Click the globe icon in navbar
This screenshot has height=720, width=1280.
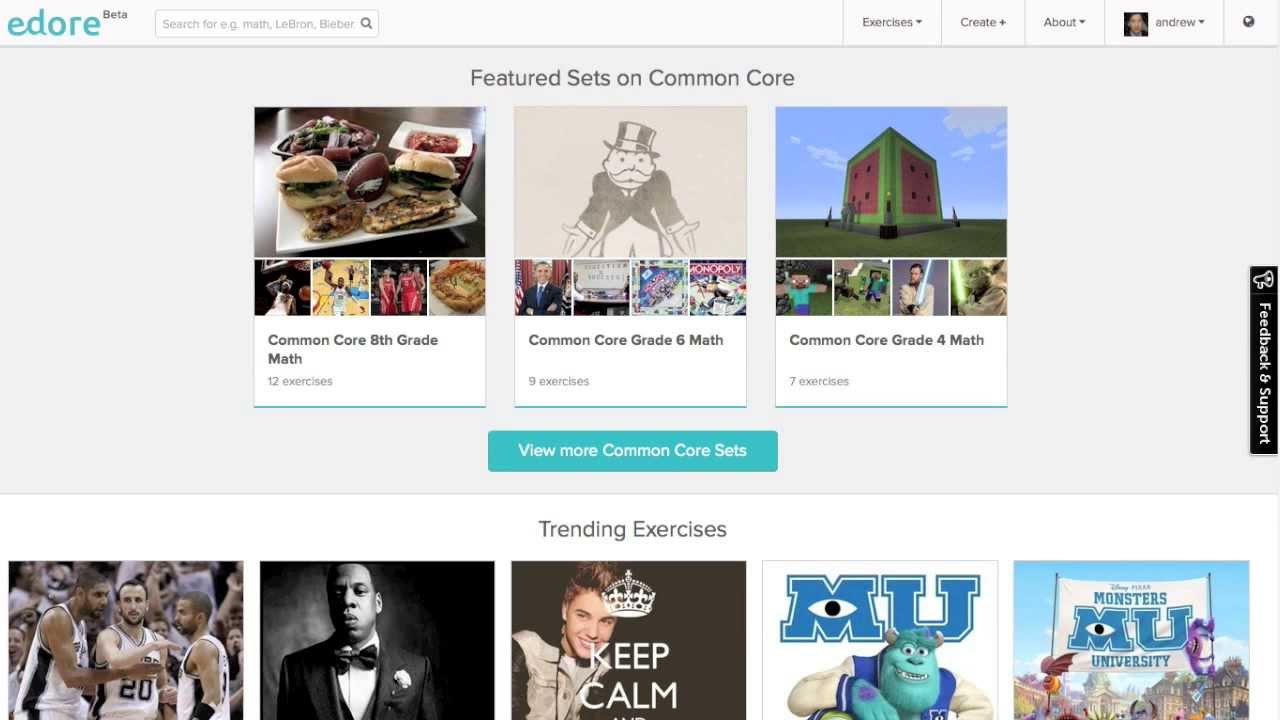pyautogui.click(x=1248, y=22)
